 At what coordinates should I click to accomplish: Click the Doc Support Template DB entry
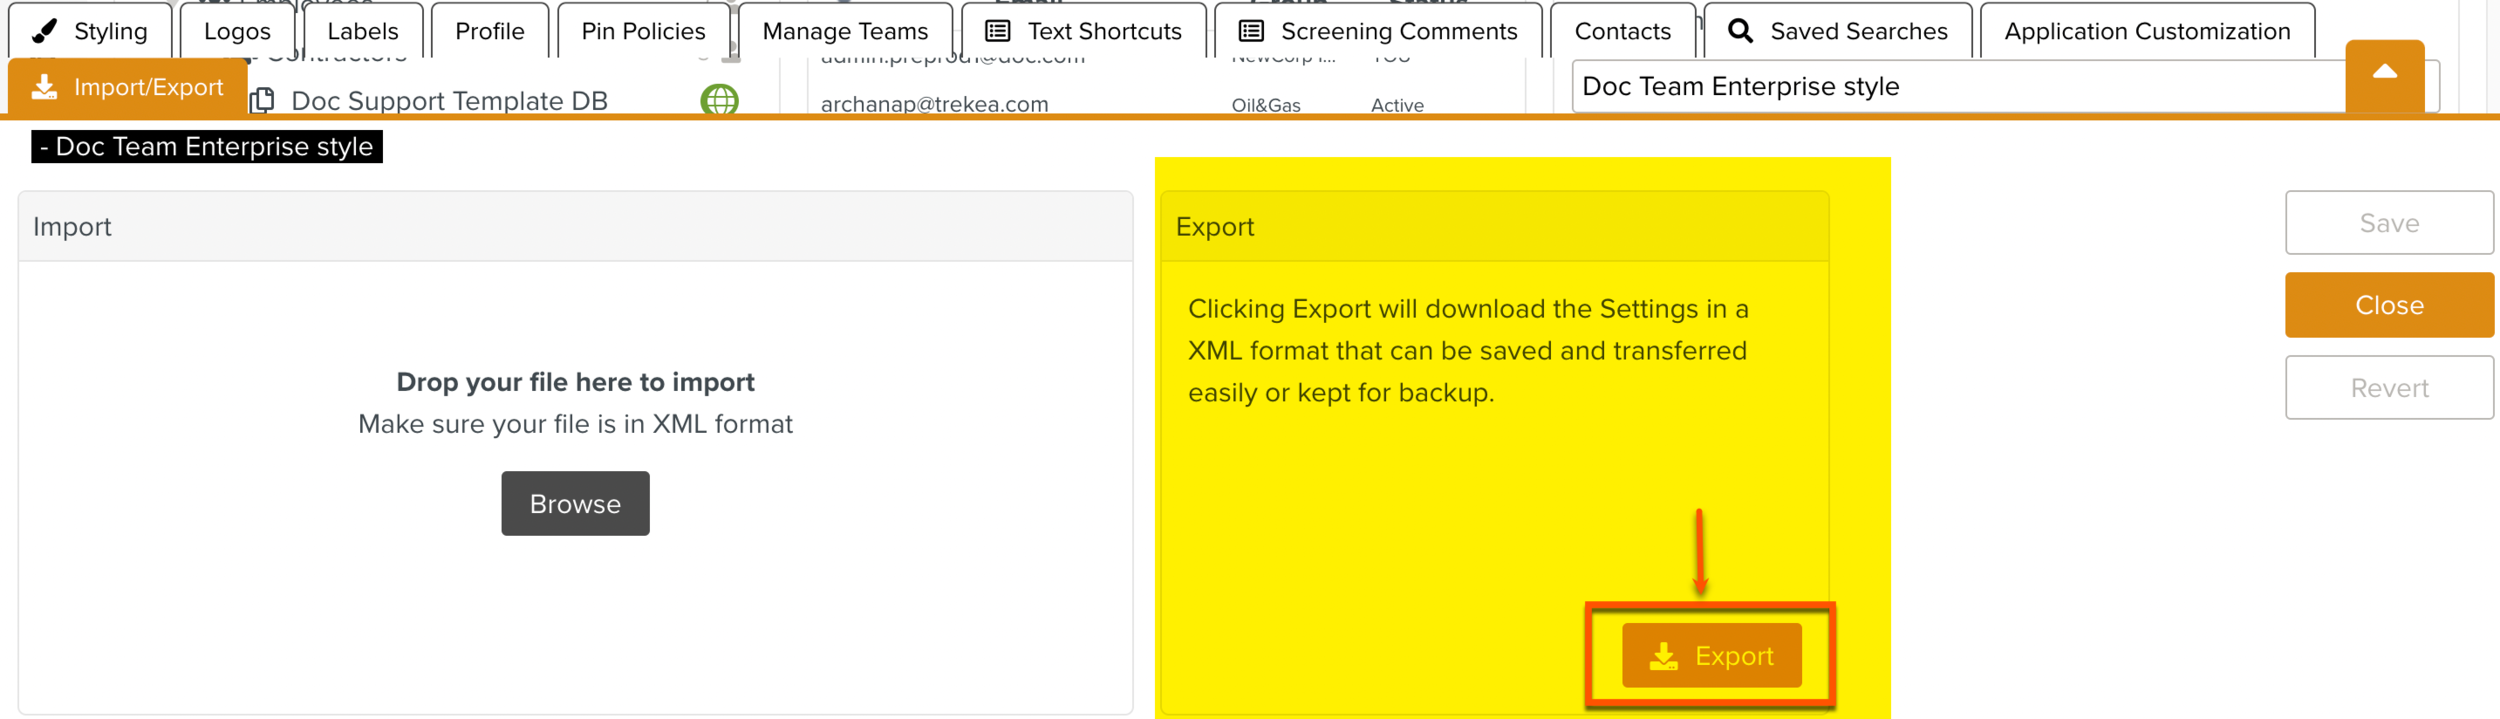449,101
